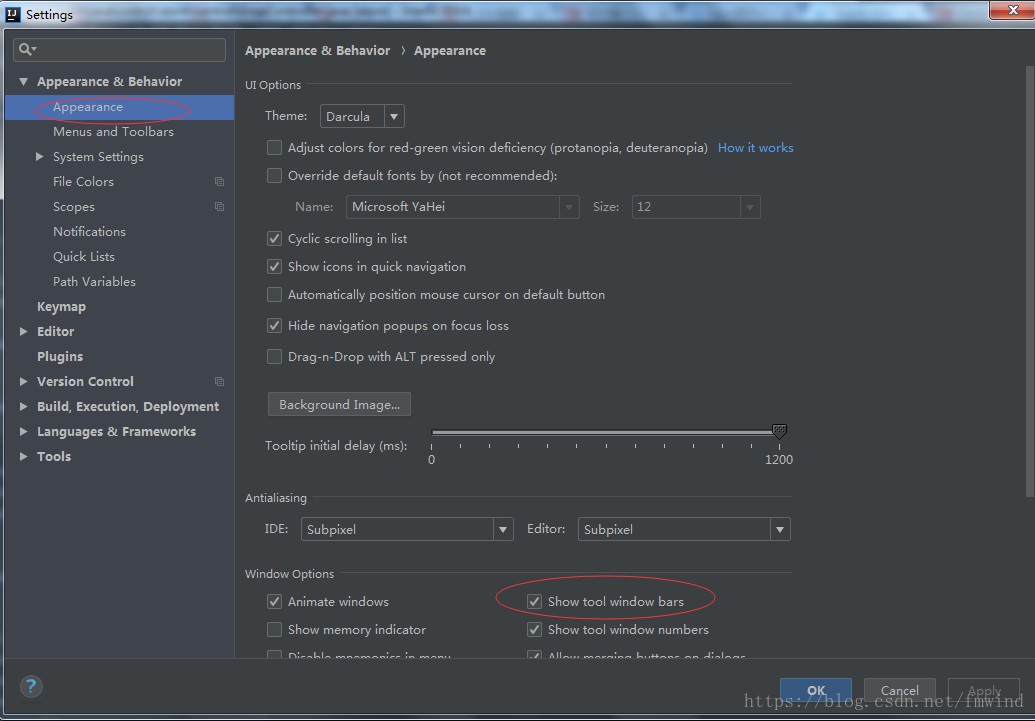This screenshot has height=721, width=1035.
Task: Click the Background Image button
Action: click(339, 405)
